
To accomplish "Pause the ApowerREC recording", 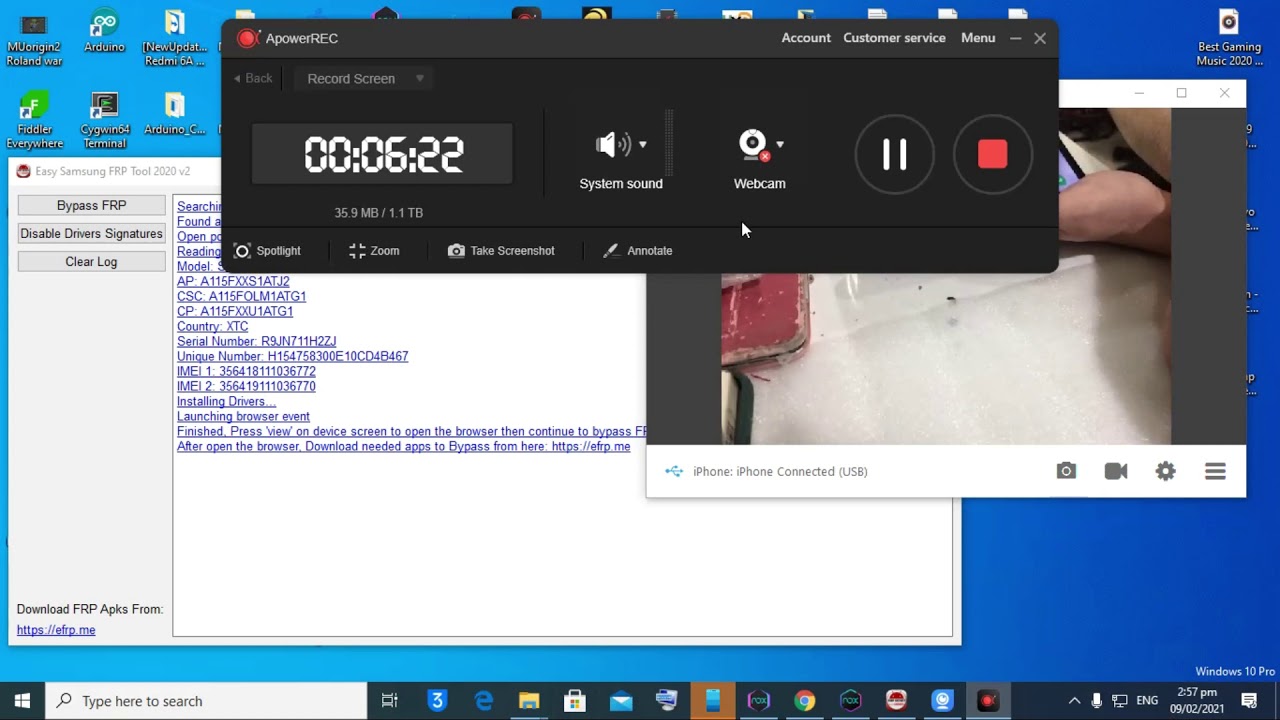I will coord(894,154).
